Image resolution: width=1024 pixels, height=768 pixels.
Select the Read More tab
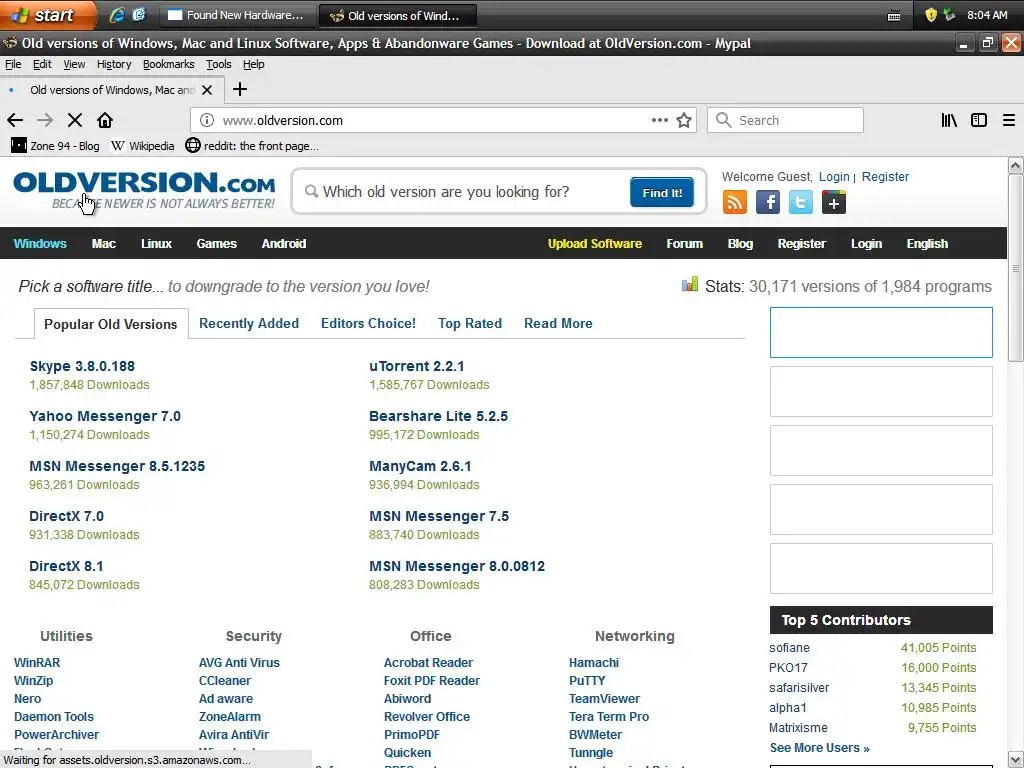click(x=558, y=323)
